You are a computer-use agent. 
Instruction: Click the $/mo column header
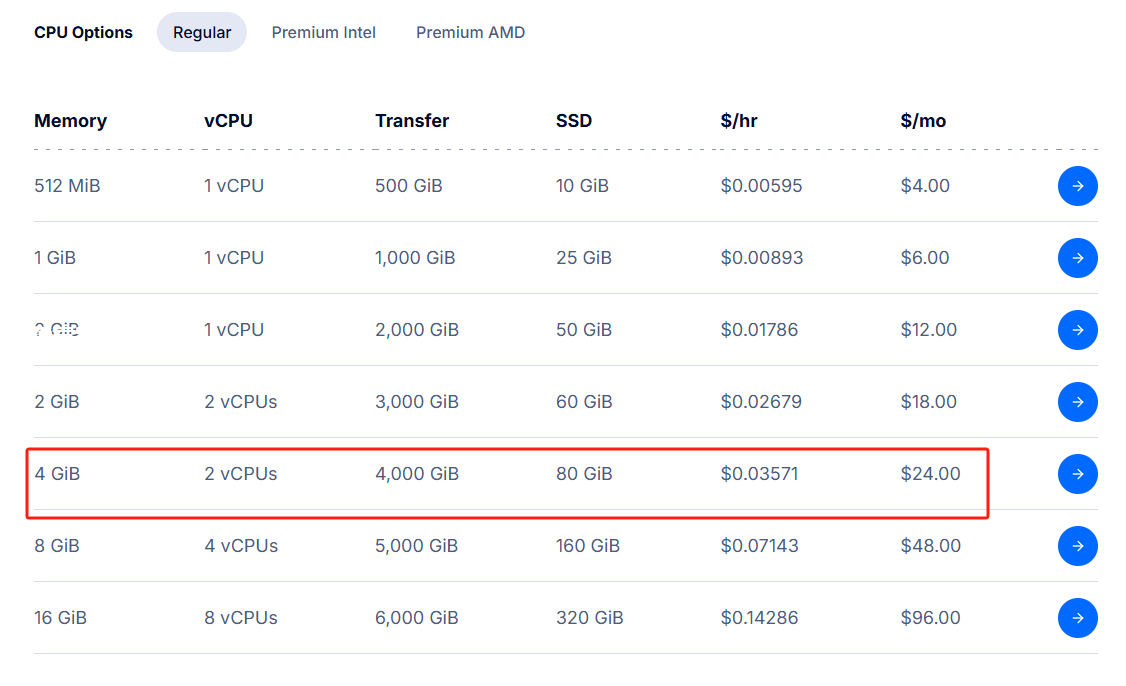[922, 121]
